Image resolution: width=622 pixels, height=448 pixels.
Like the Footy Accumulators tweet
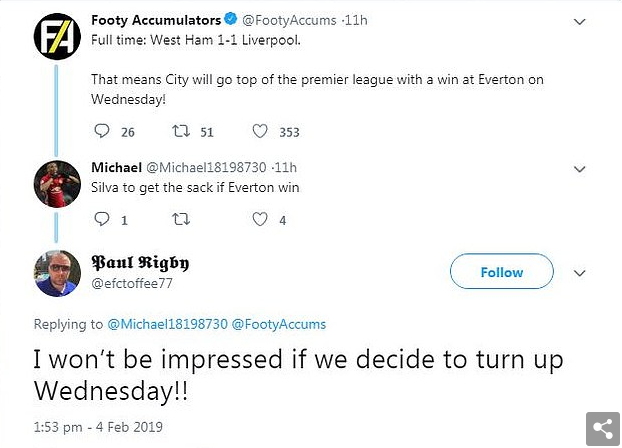pos(260,131)
